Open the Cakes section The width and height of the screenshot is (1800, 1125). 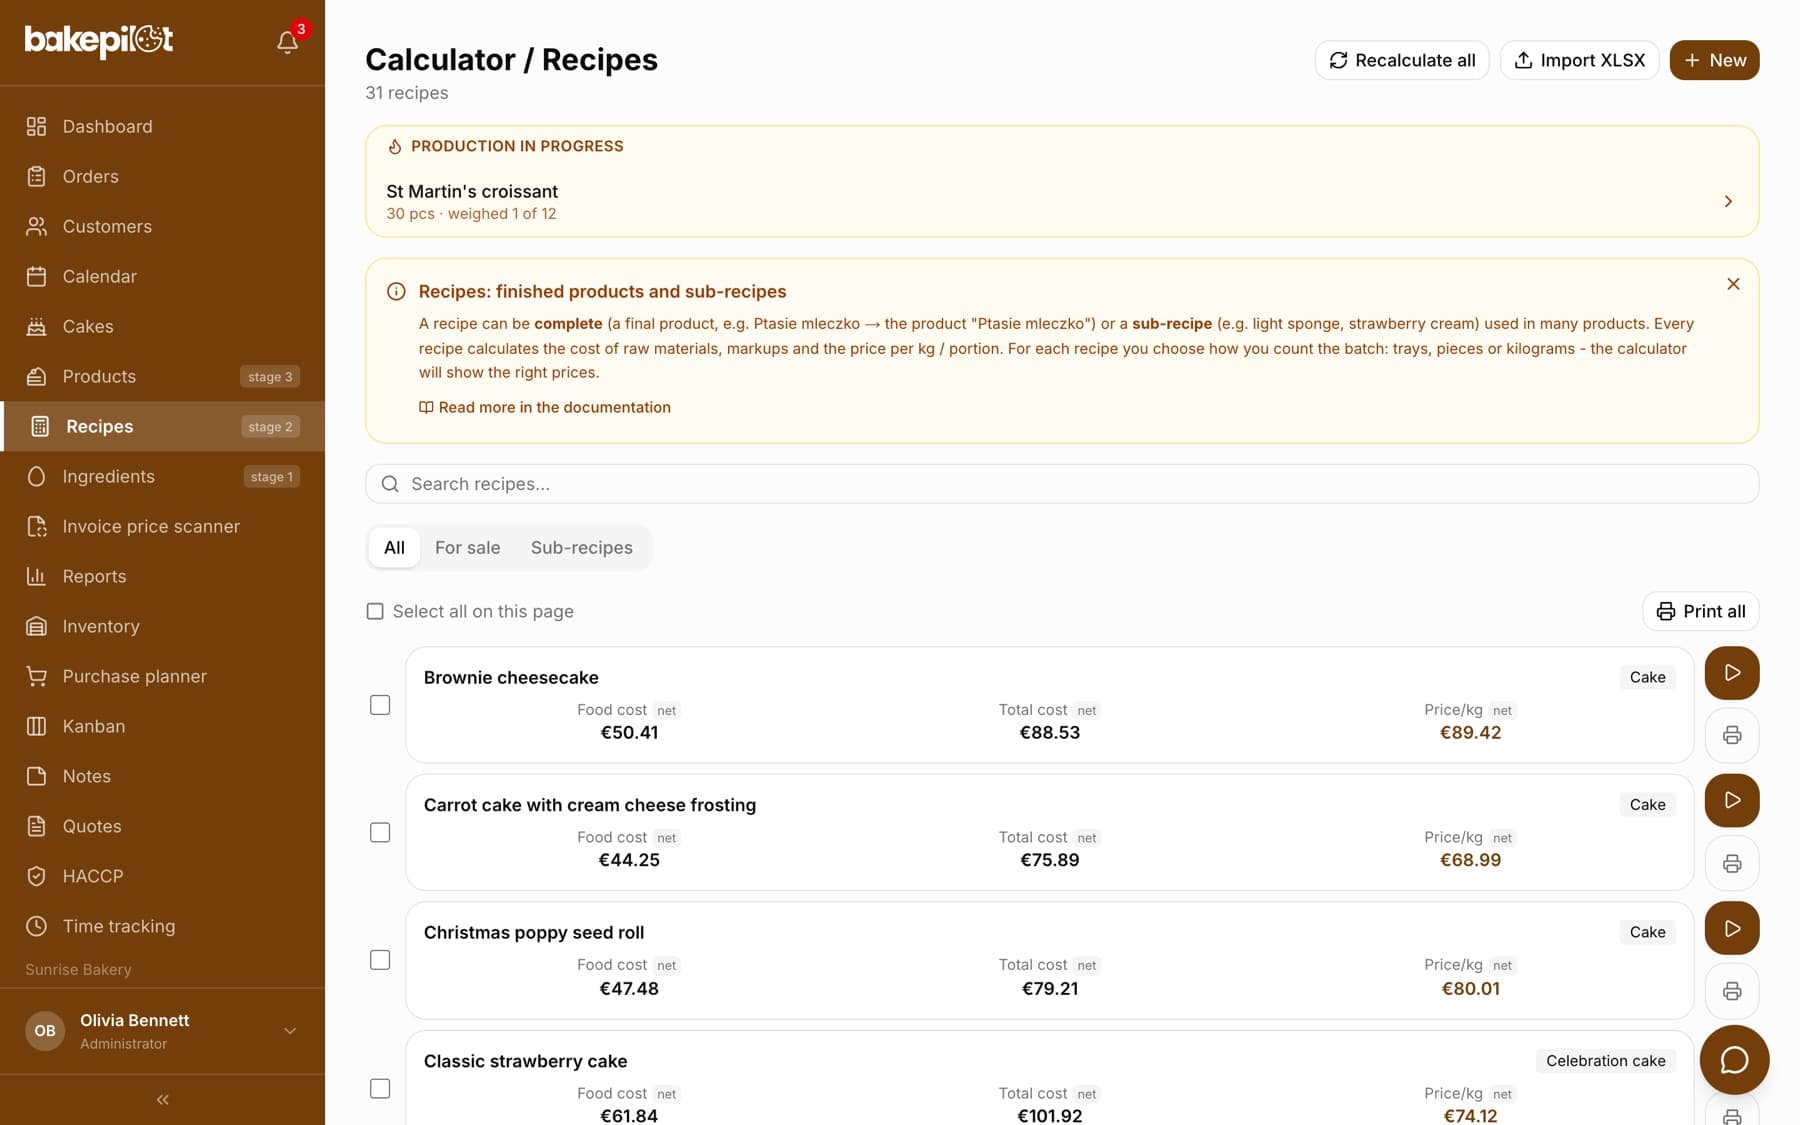[x=162, y=326]
